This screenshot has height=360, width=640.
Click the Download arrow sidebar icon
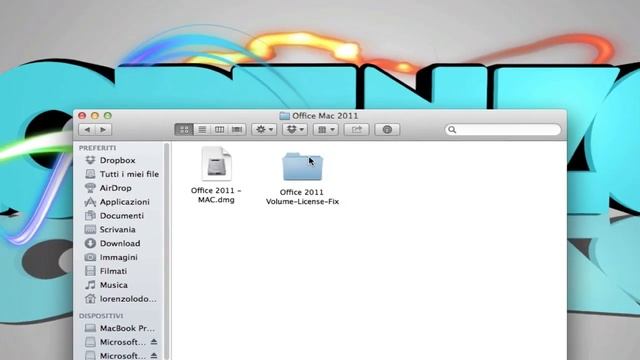point(90,243)
